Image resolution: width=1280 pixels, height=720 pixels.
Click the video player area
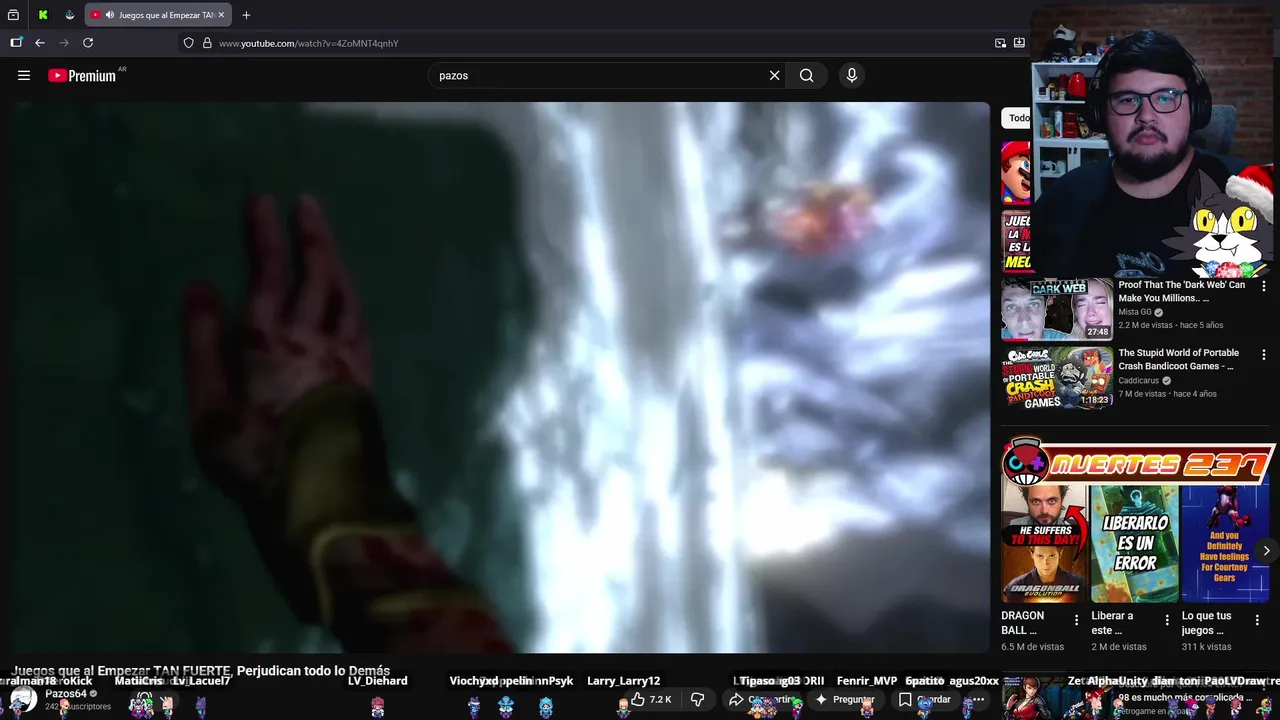[501, 377]
